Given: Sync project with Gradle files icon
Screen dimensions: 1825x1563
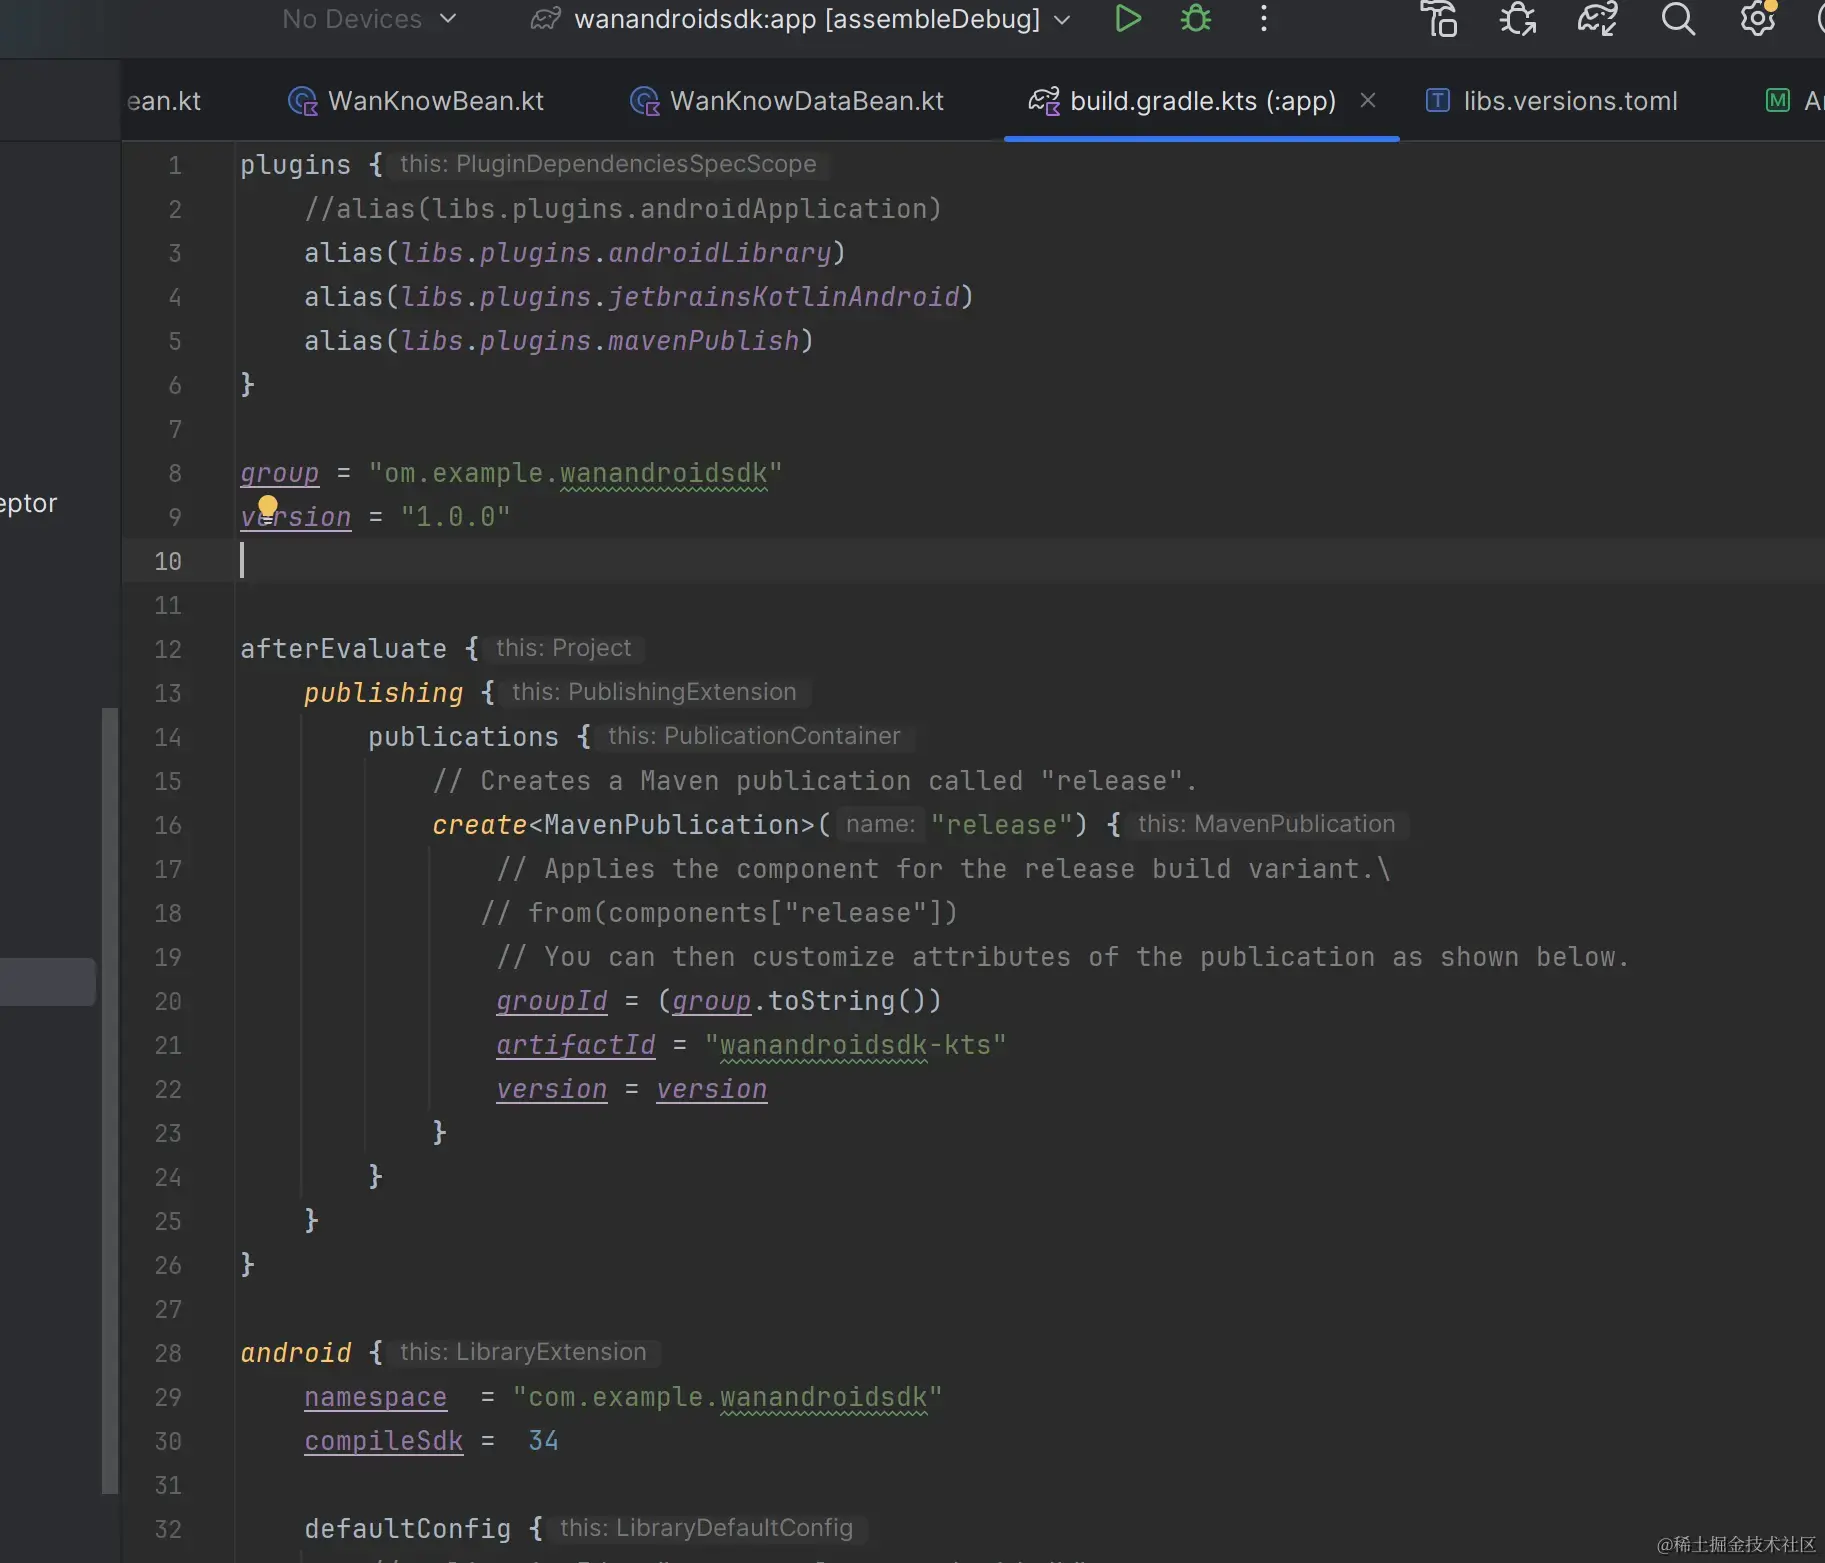Looking at the screenshot, I should tap(1597, 19).
